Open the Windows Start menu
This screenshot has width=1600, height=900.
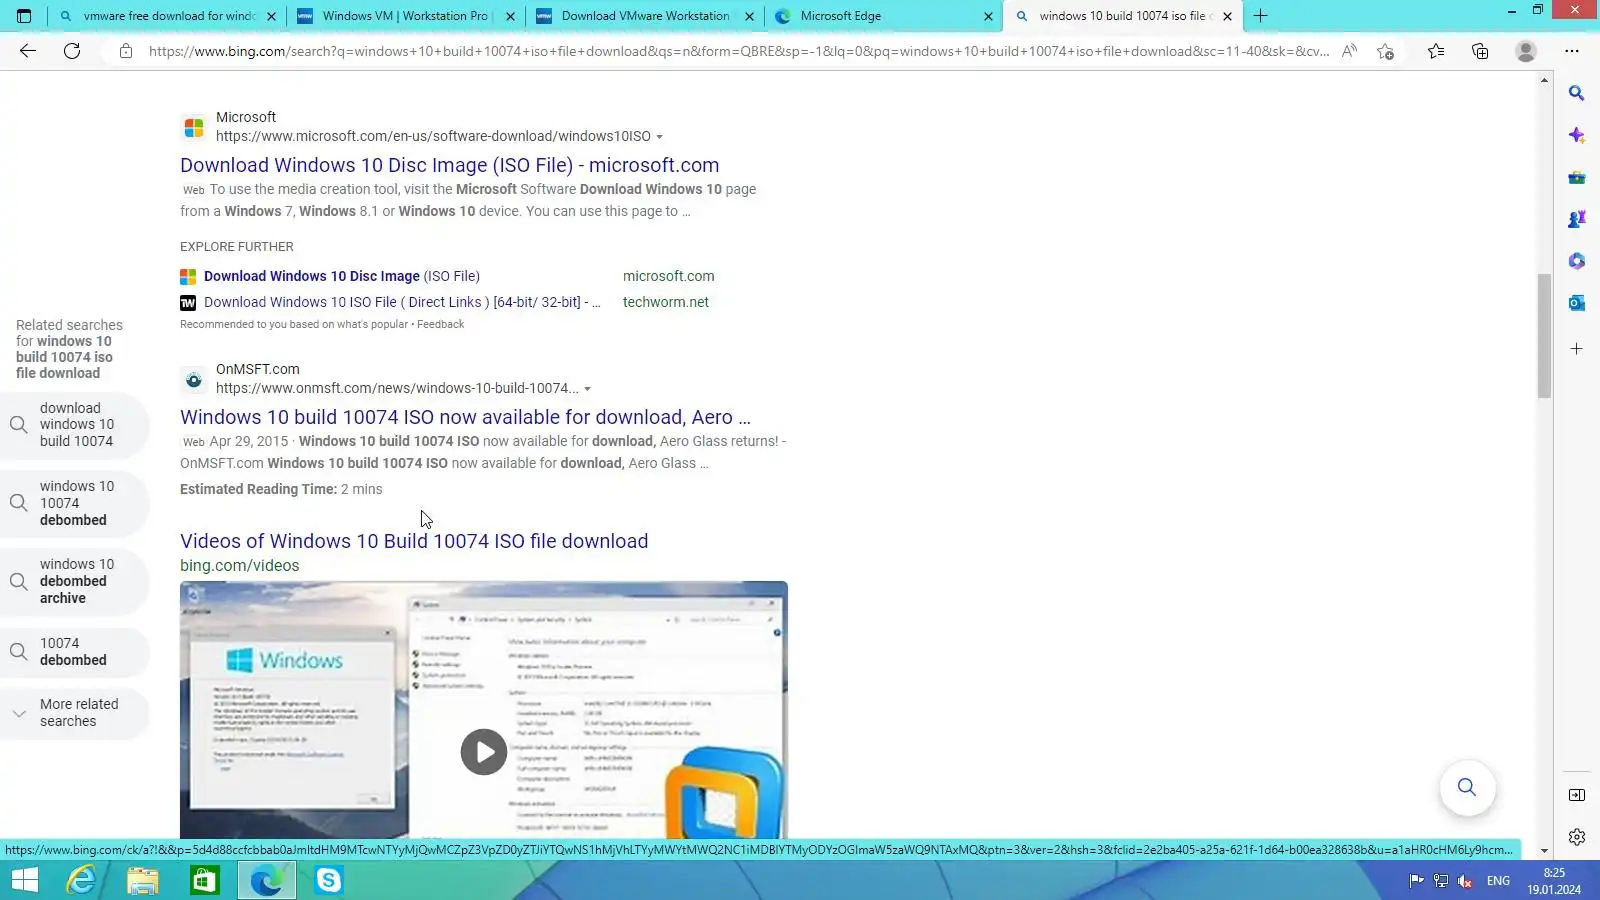click(x=24, y=880)
